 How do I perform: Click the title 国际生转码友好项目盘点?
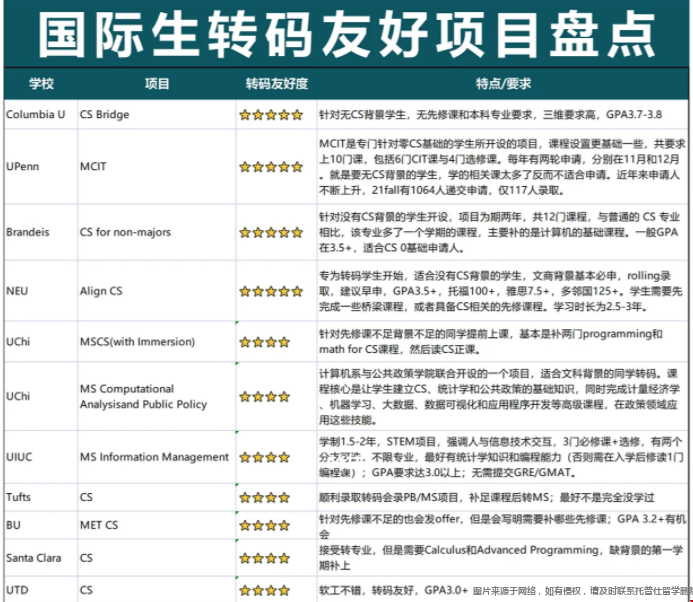tap(346, 34)
